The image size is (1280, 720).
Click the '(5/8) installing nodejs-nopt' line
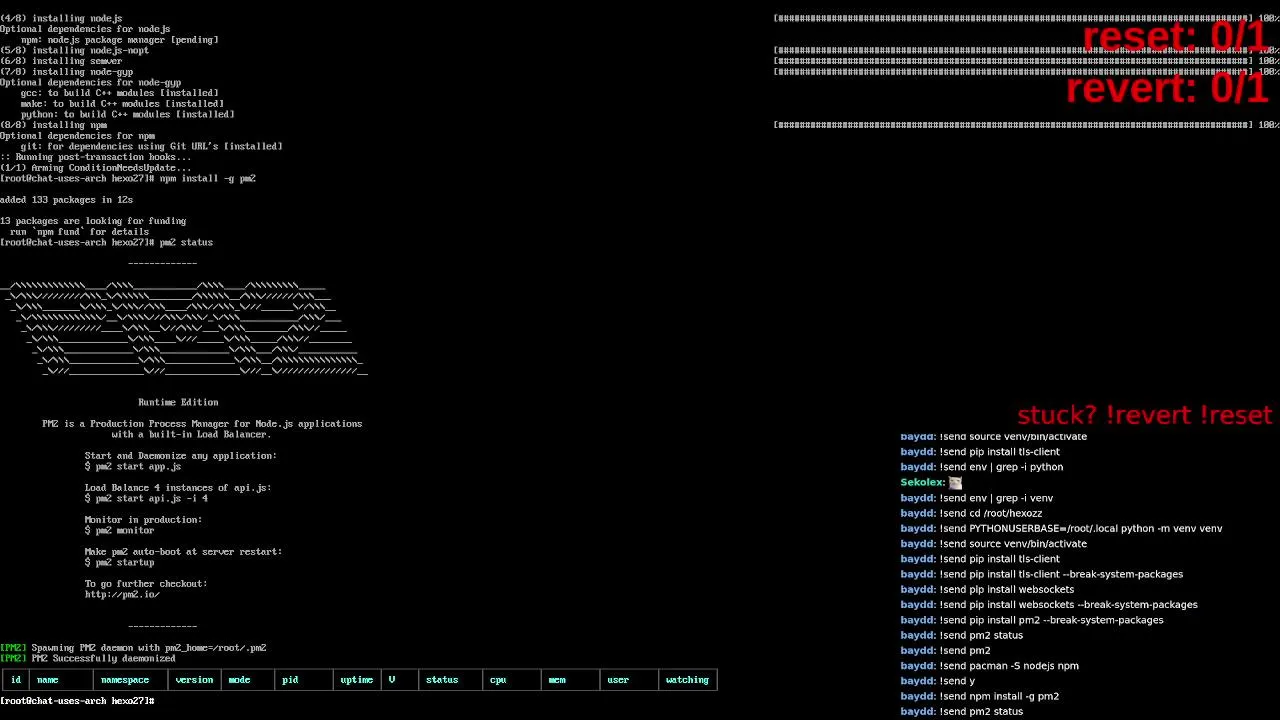[x=74, y=51]
